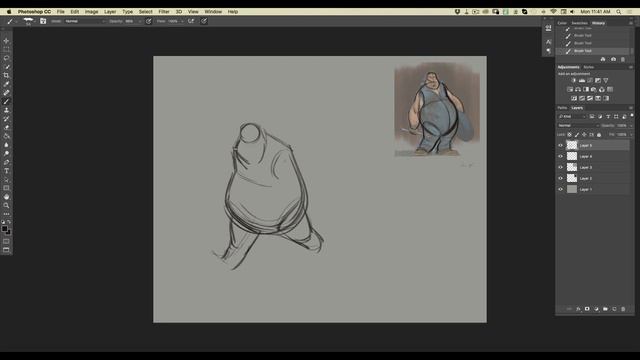Open the Window menu
This screenshot has height=360, width=640.
[x=213, y=11]
